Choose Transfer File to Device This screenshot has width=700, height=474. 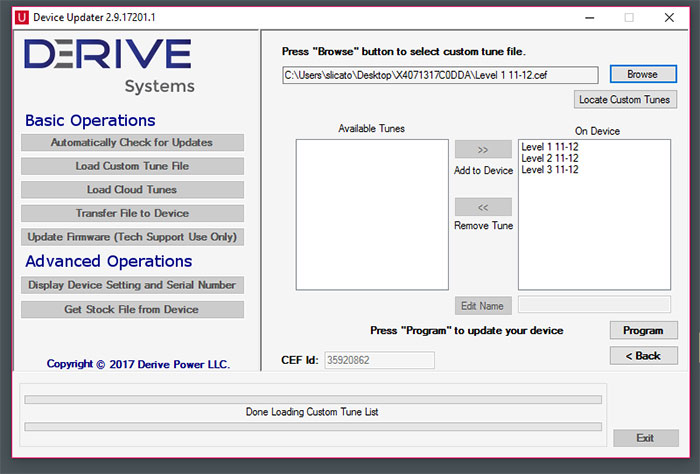(132, 213)
